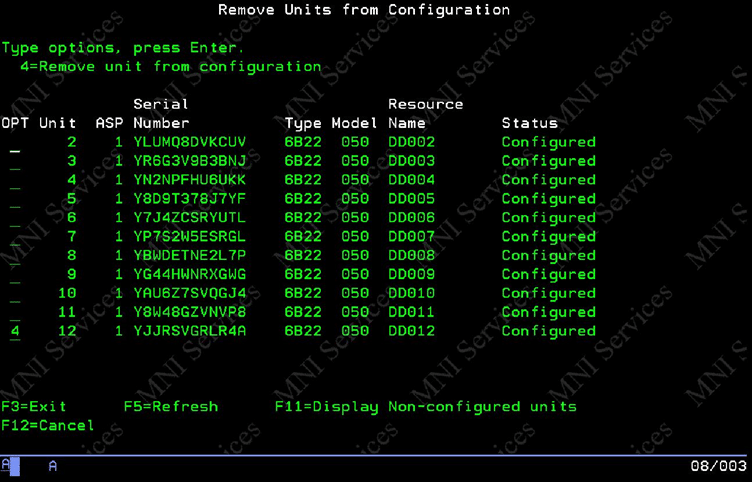Click the Configured status for DD007
752x482 pixels.
pyautogui.click(x=548, y=237)
